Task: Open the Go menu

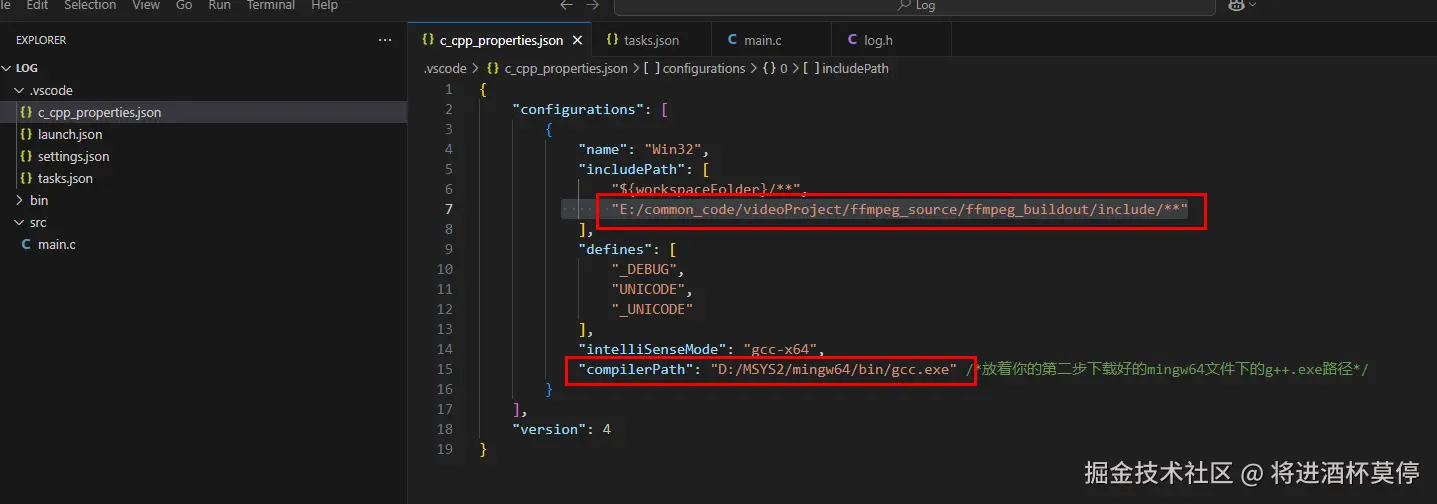Action: pos(184,5)
